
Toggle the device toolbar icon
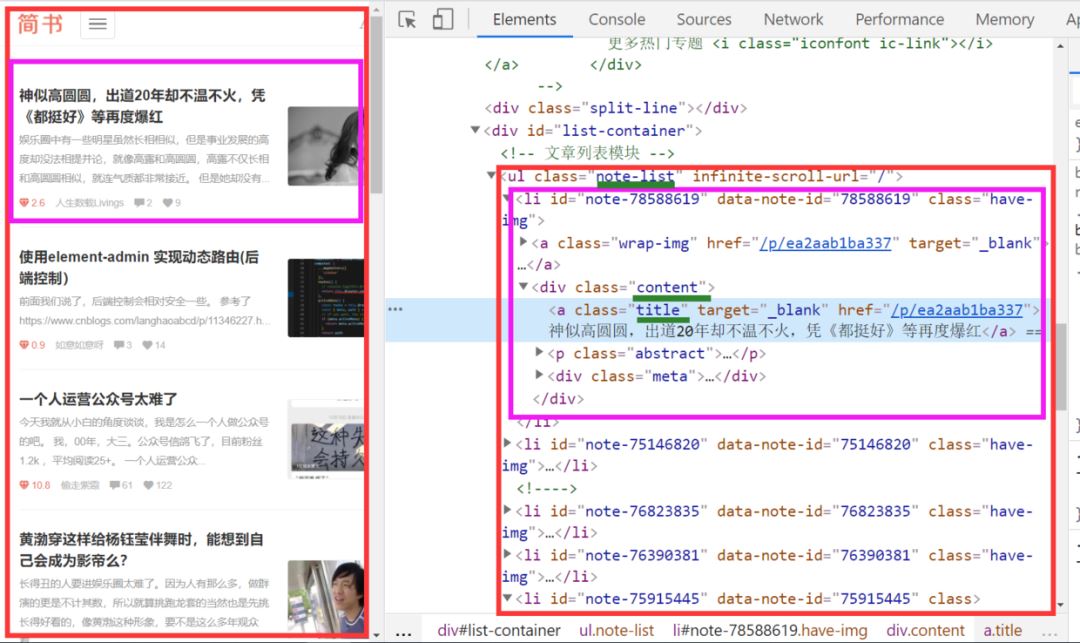coord(443,19)
